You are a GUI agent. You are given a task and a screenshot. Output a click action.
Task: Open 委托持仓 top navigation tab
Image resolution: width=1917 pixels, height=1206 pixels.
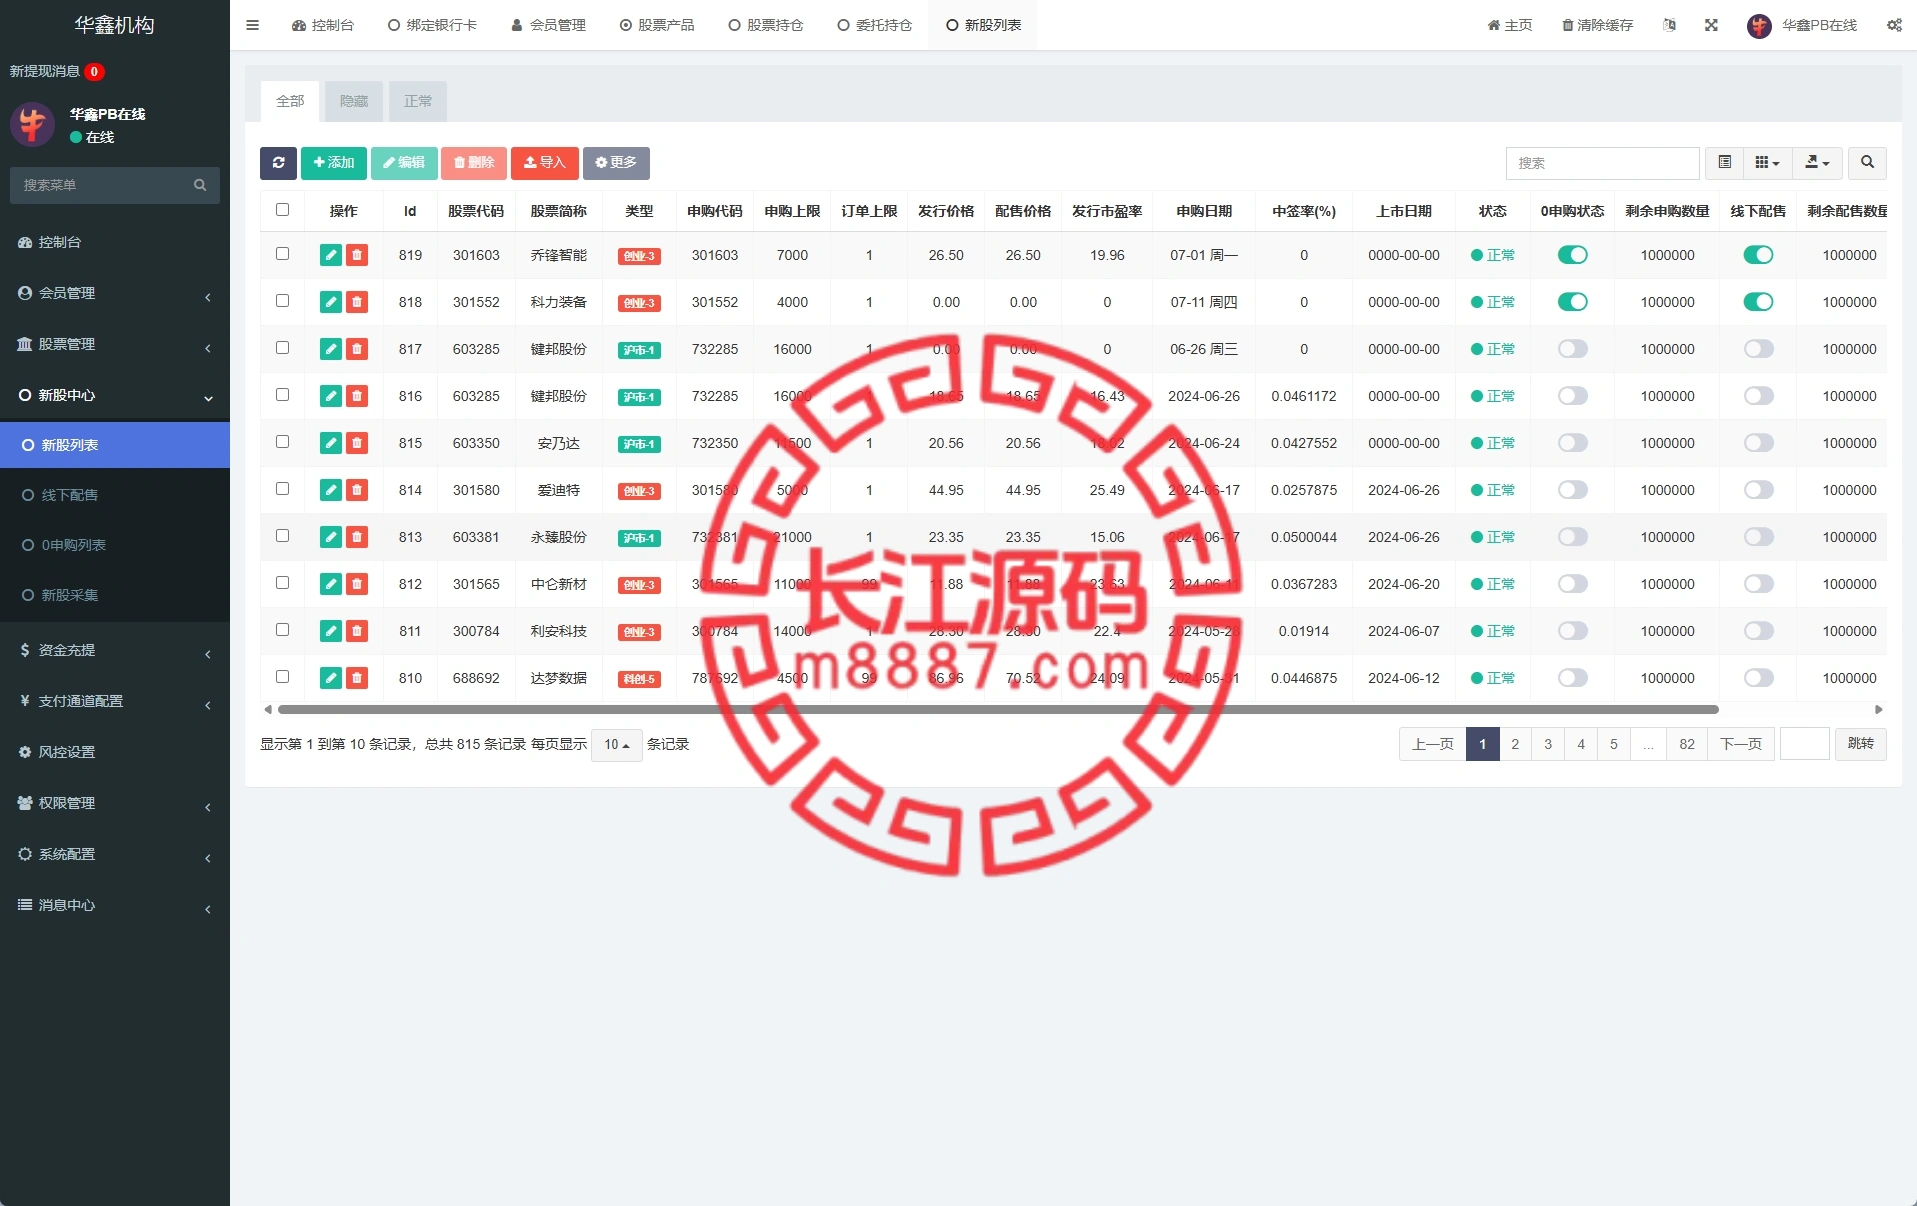[875, 25]
